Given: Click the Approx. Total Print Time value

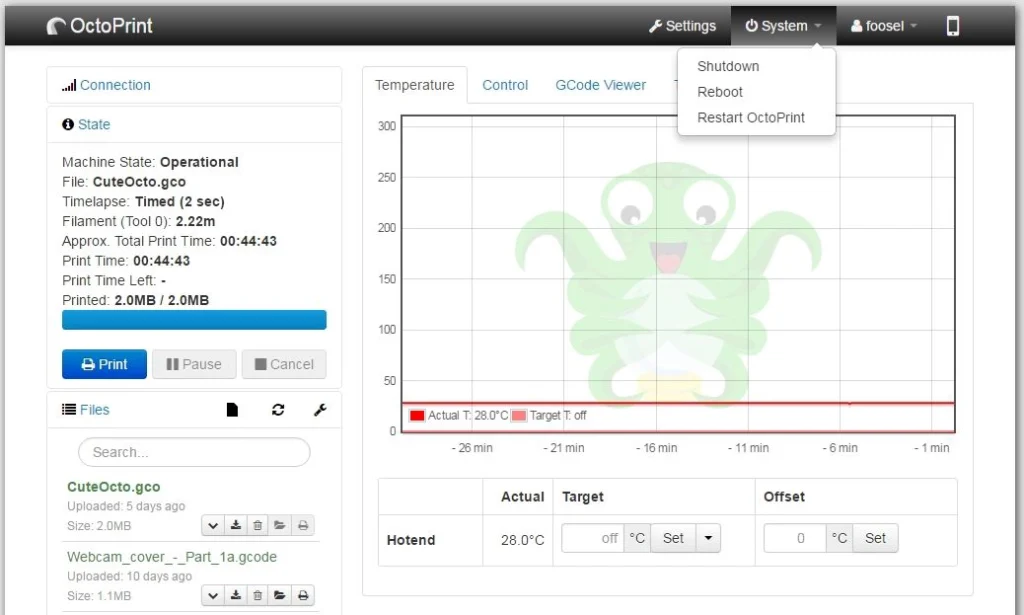Looking at the screenshot, I should coord(248,241).
